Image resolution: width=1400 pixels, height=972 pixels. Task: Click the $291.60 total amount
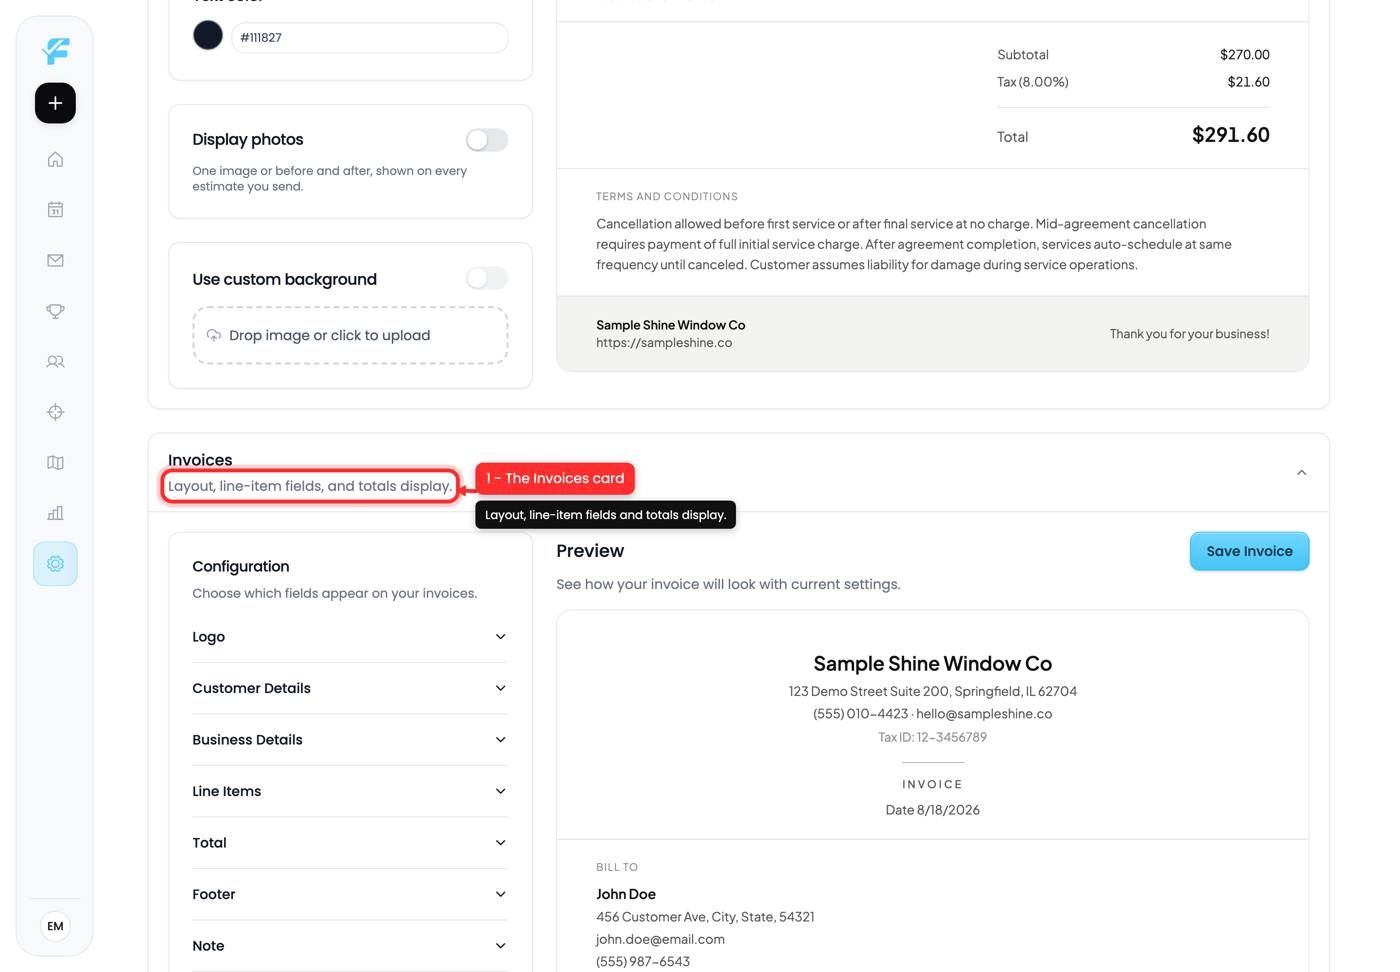pos(1230,135)
